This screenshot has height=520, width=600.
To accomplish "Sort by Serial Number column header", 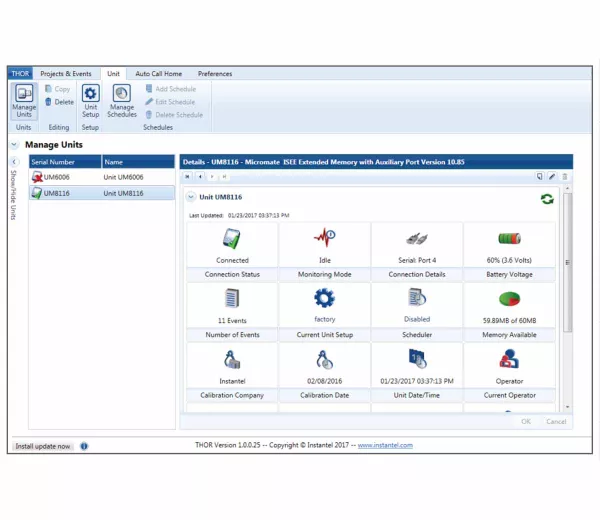I will point(65,162).
